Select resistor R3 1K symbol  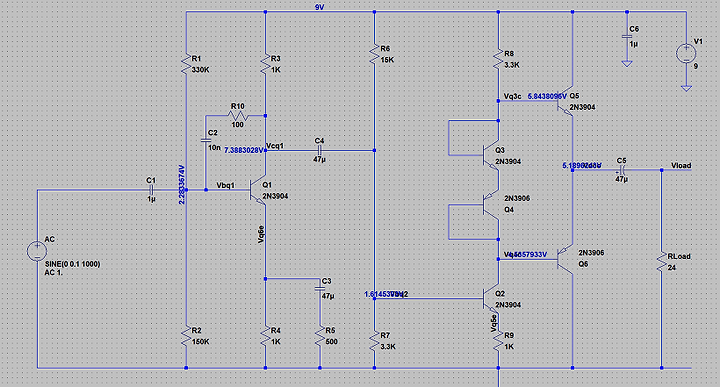pos(265,64)
